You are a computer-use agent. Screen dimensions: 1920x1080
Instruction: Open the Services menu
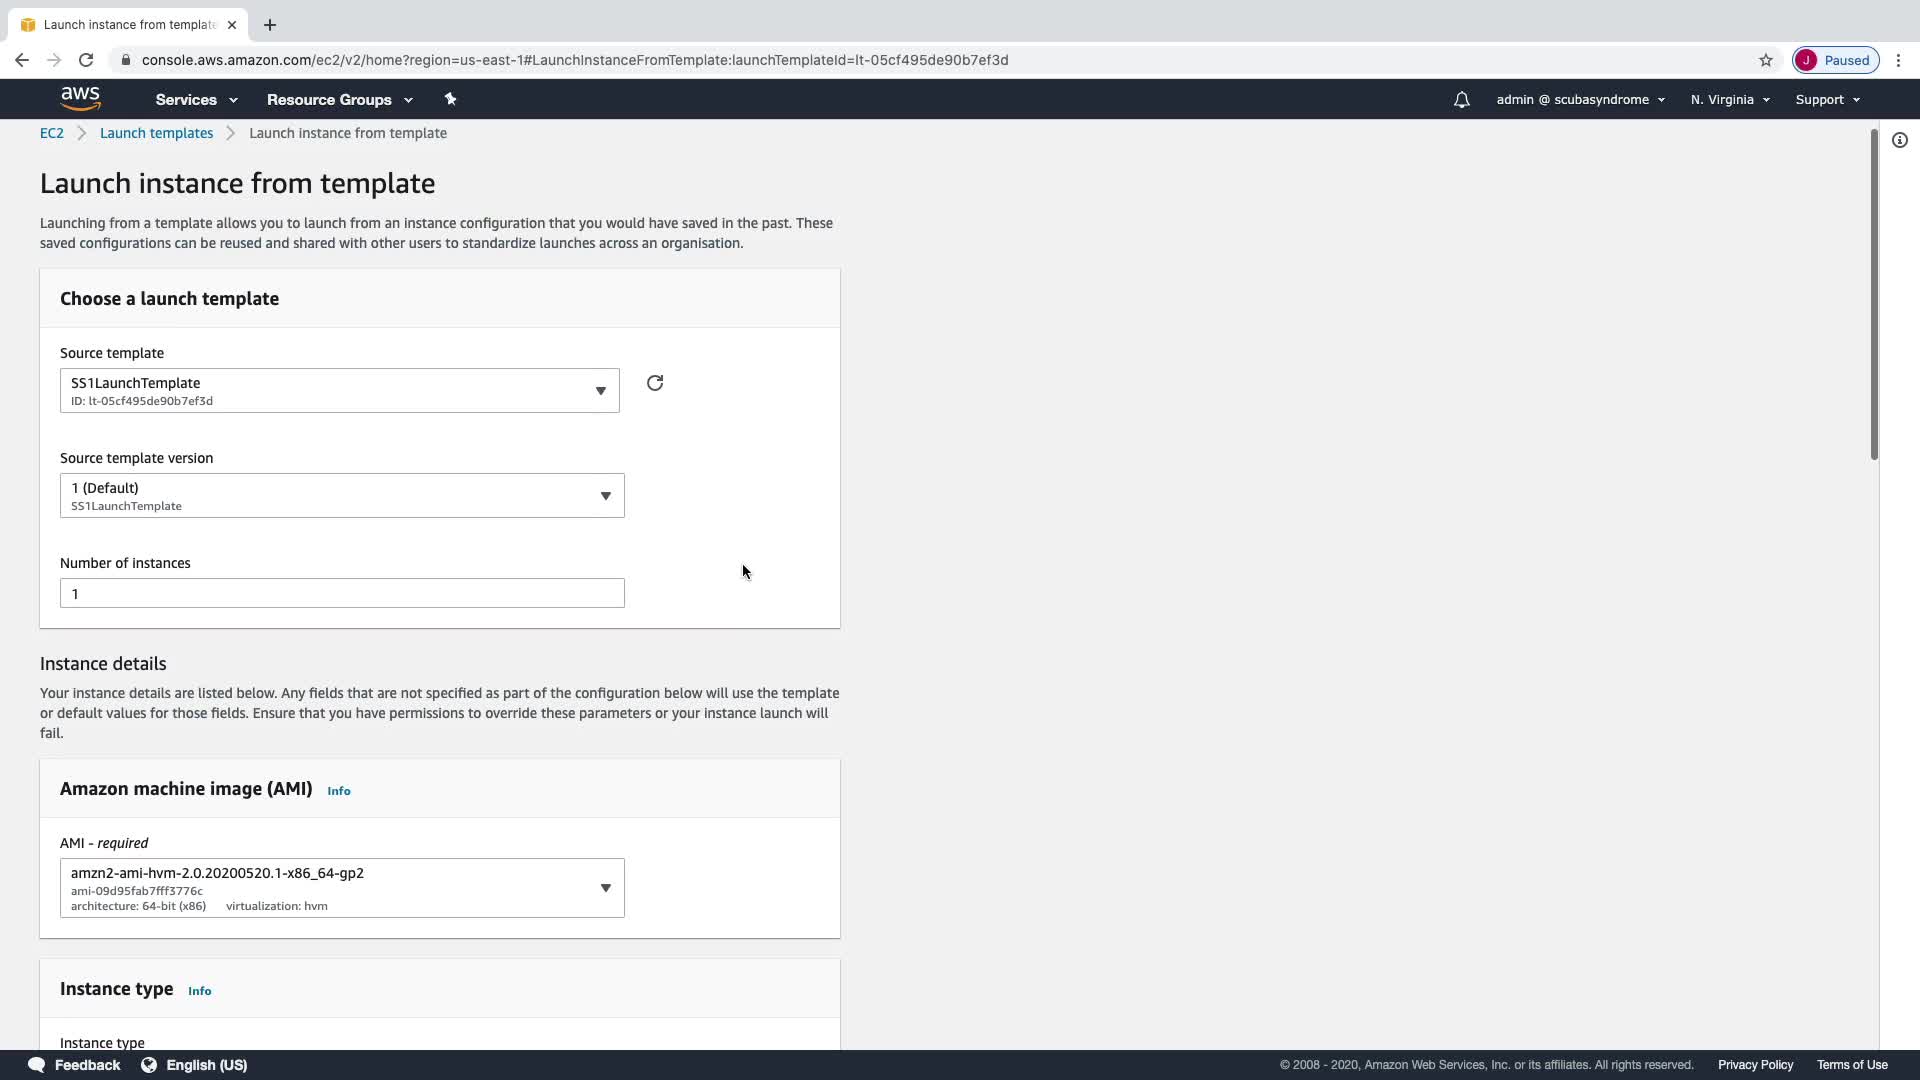196,100
